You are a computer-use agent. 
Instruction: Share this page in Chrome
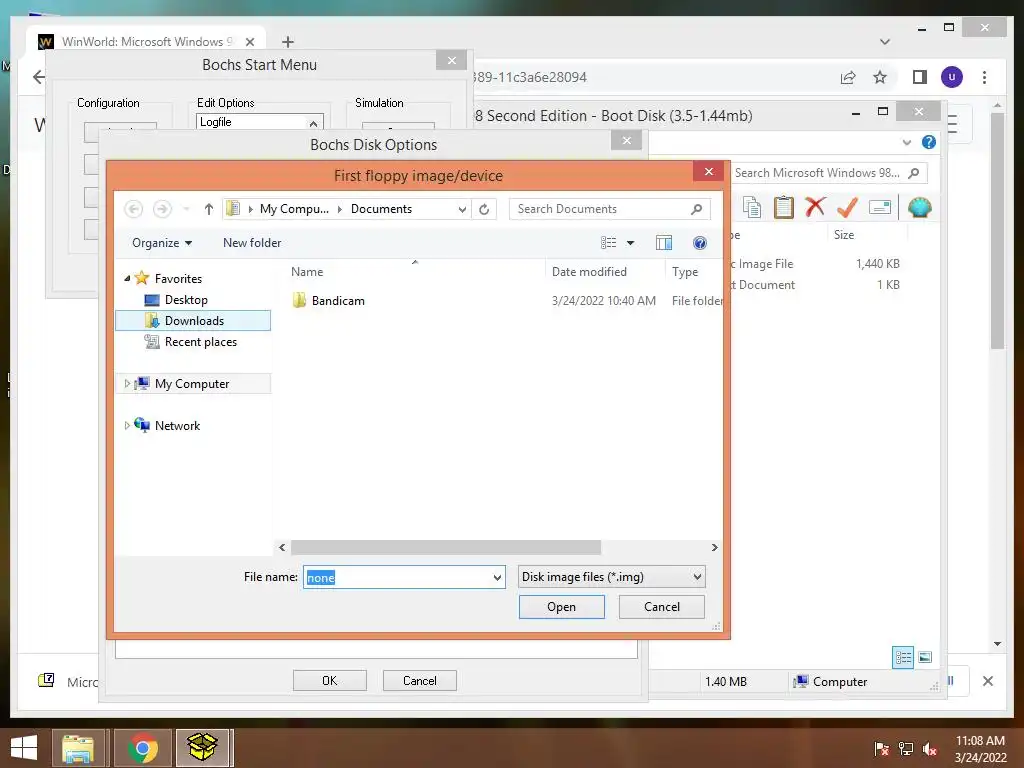pos(848,78)
